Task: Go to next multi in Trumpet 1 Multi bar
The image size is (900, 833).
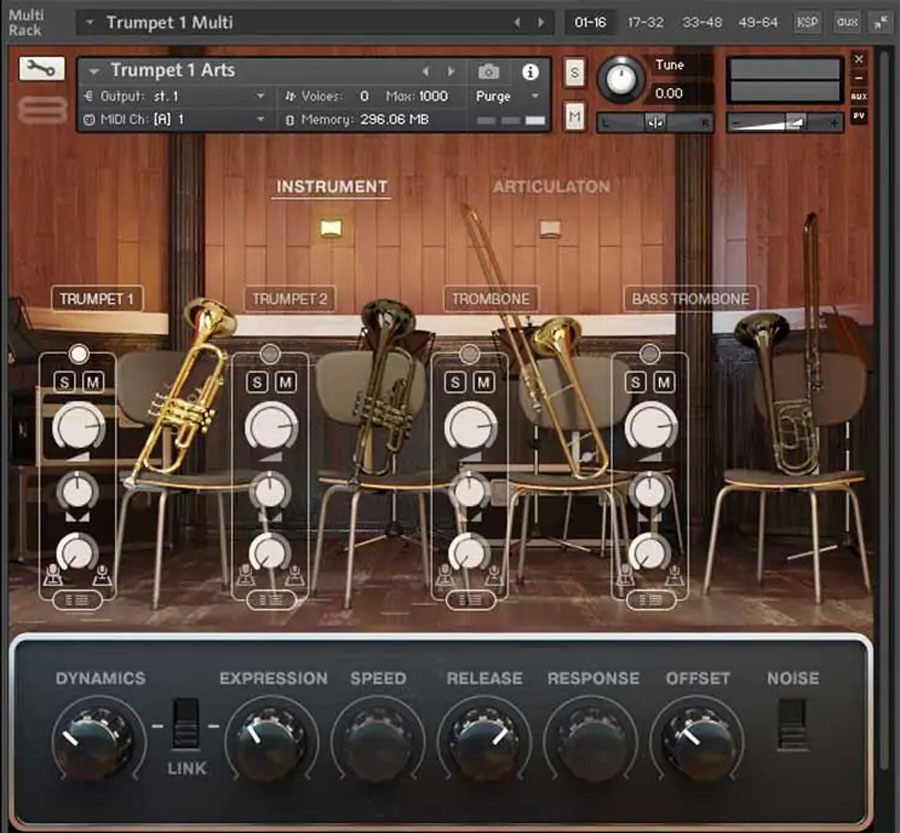Action: pyautogui.click(x=541, y=22)
